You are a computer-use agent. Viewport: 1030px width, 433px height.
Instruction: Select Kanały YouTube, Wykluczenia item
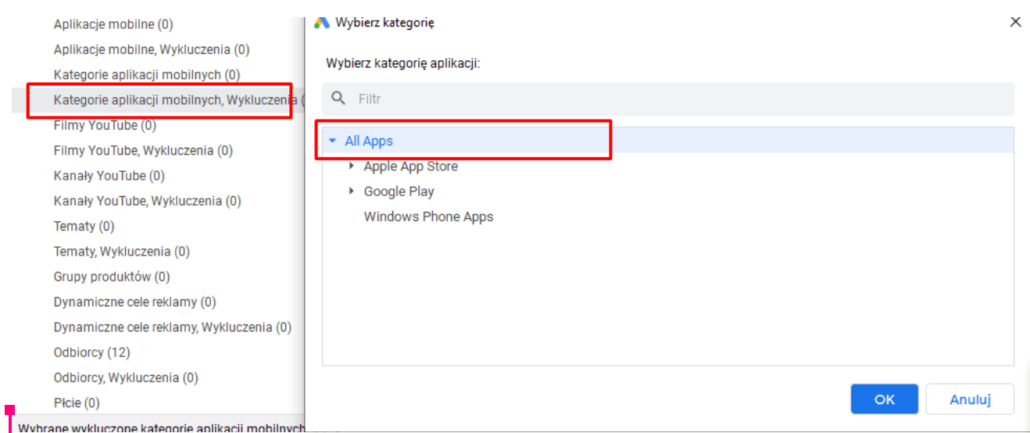click(147, 201)
